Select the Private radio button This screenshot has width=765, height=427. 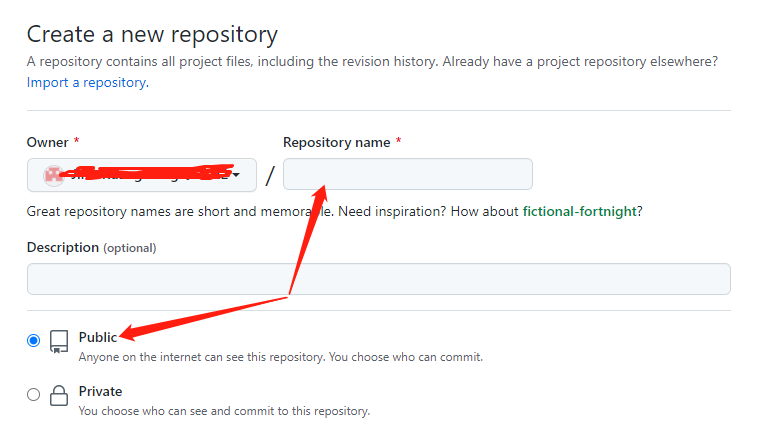(x=34, y=394)
